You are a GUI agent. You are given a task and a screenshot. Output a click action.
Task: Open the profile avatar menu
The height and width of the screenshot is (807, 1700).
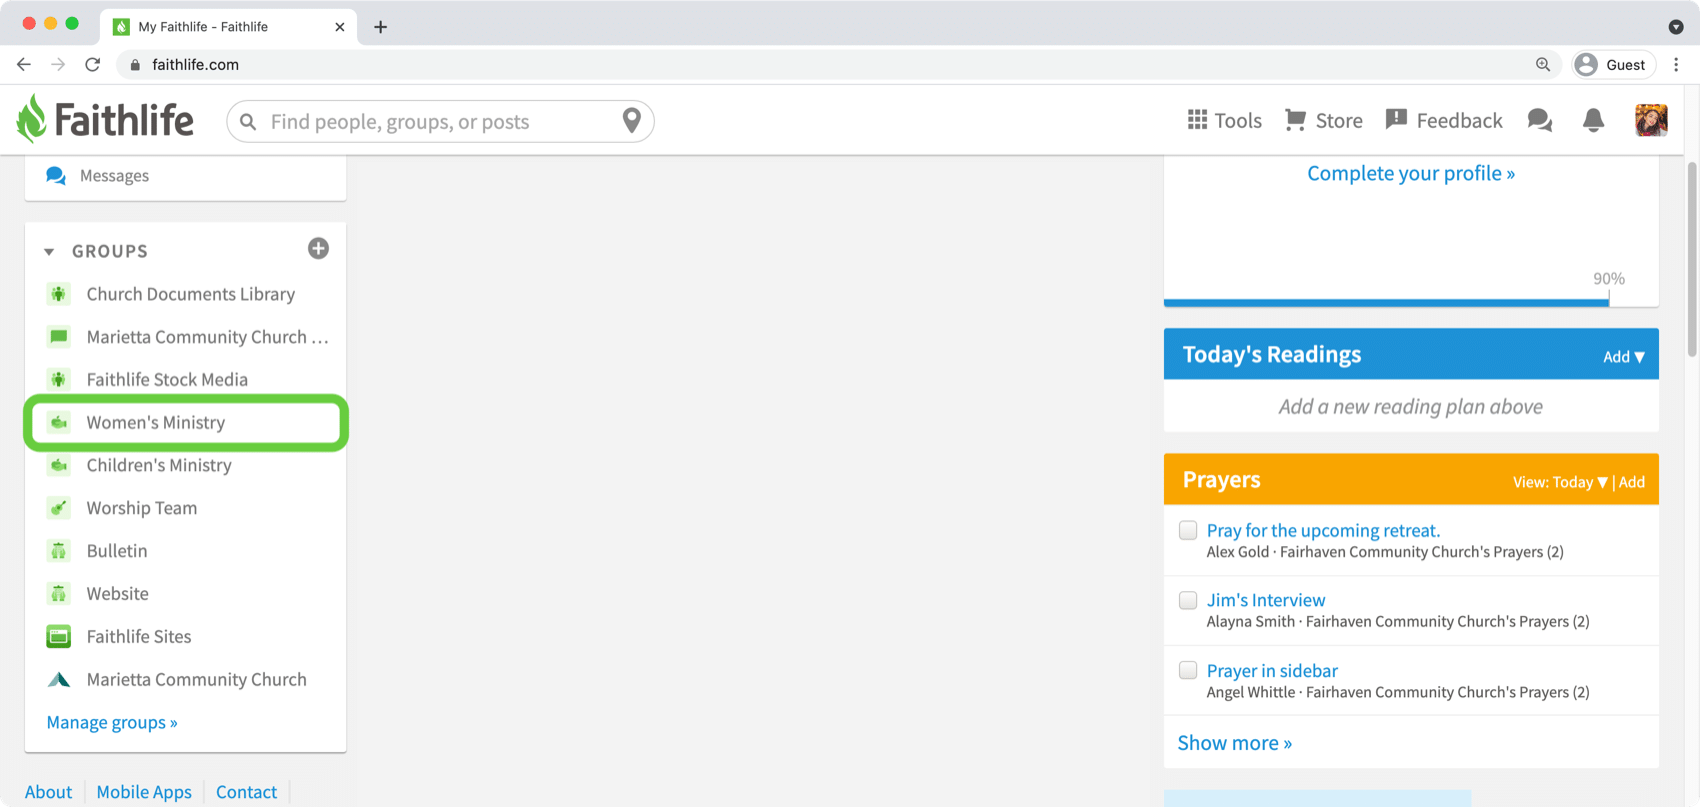click(x=1651, y=120)
